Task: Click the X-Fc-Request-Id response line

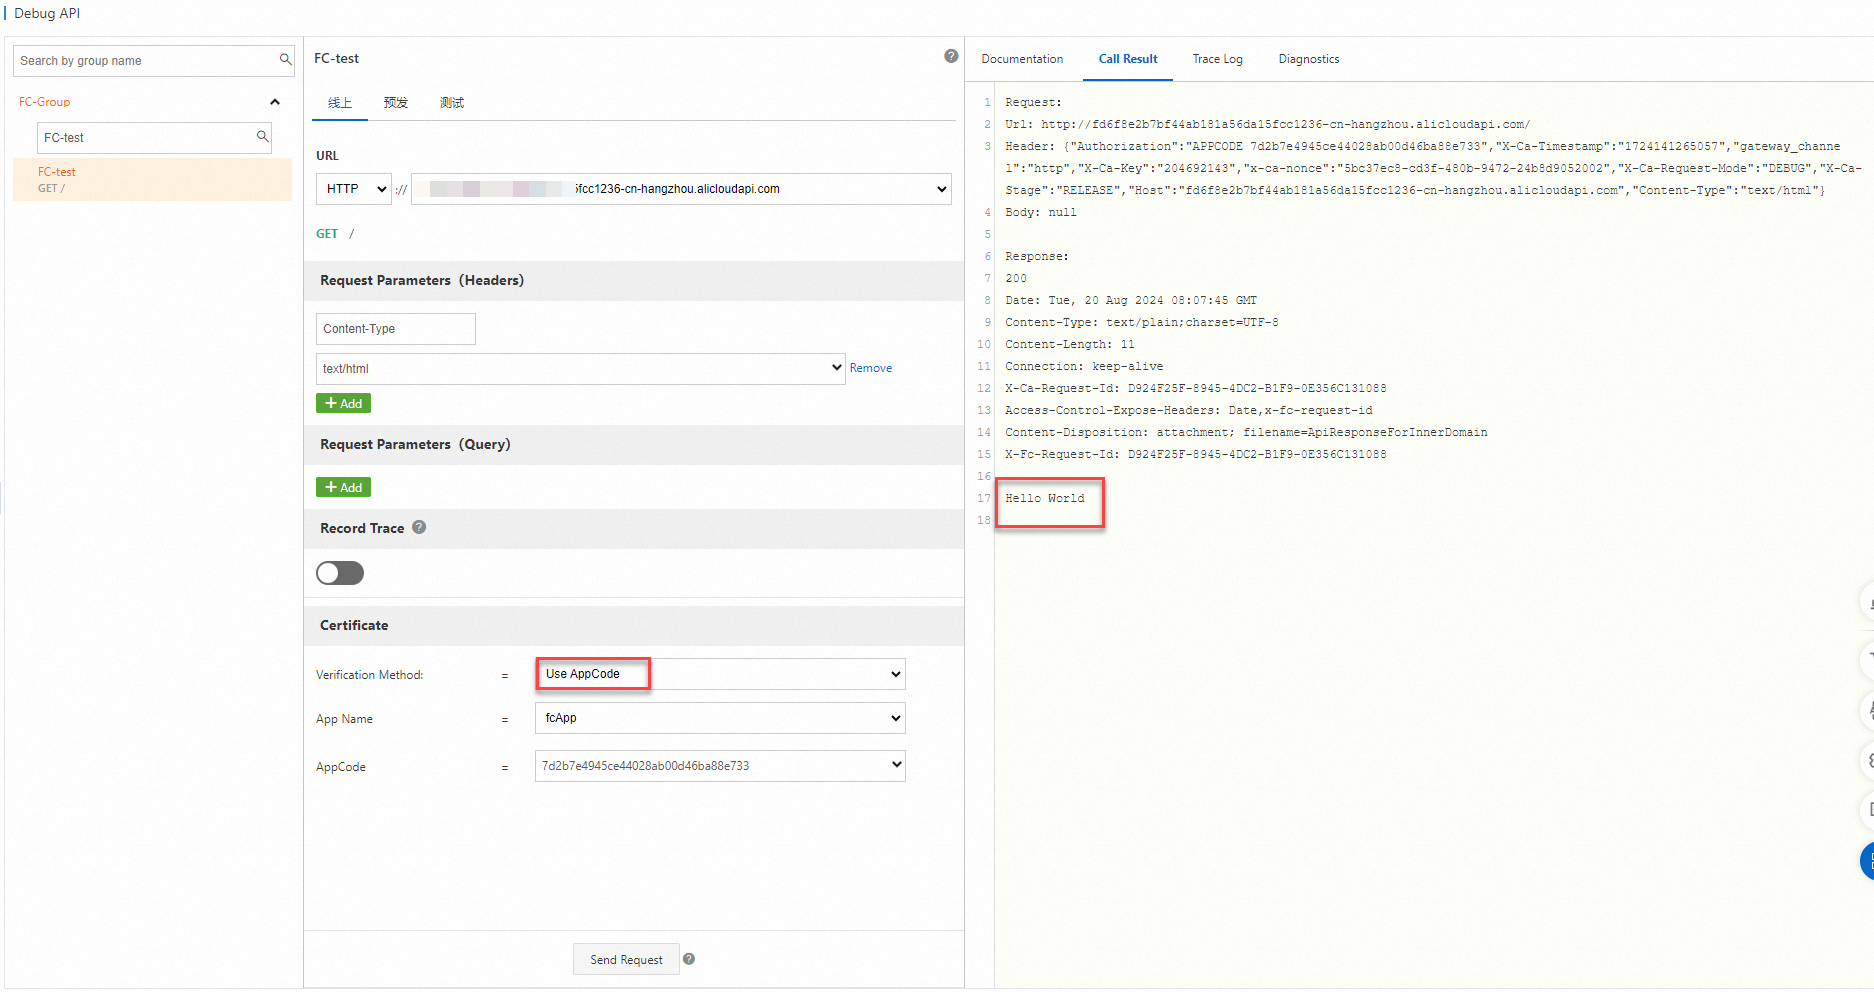Action: point(1196,454)
